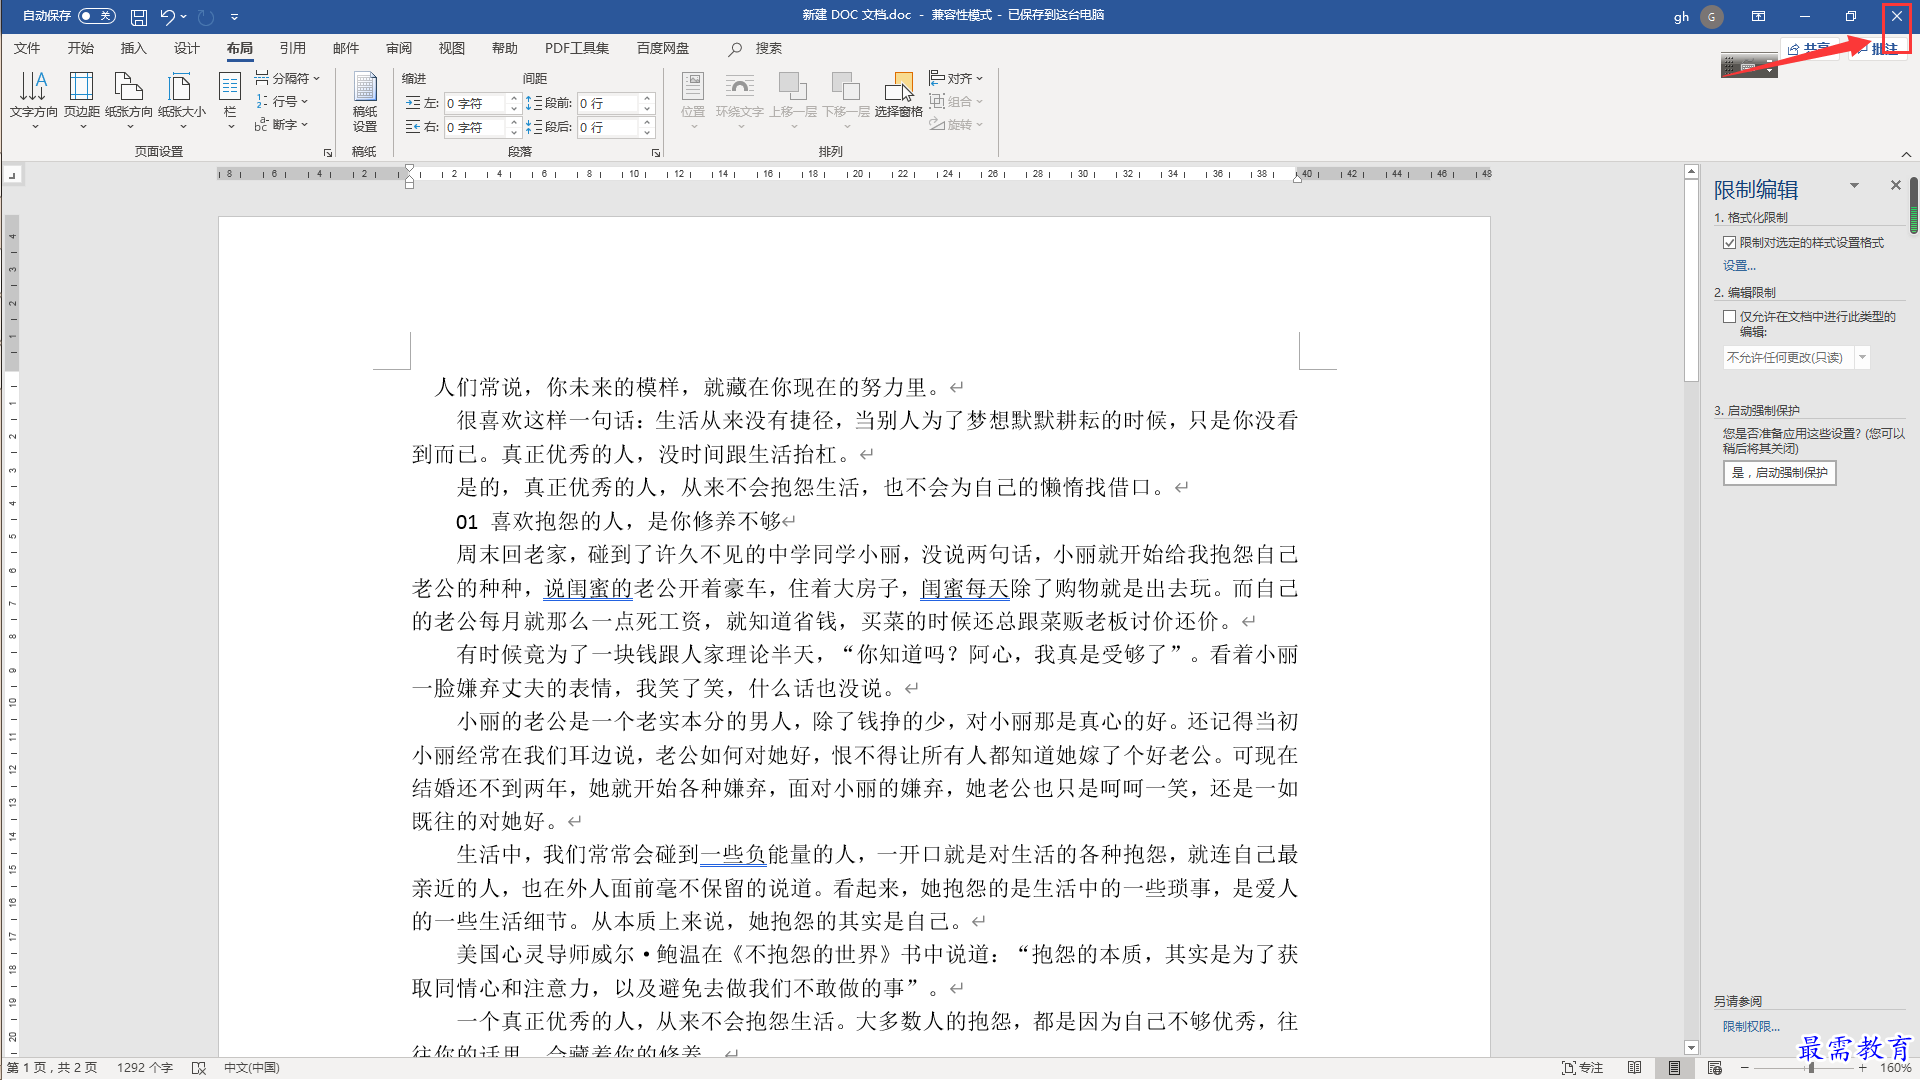Increase 段后 spacing after stepper

click(648, 122)
